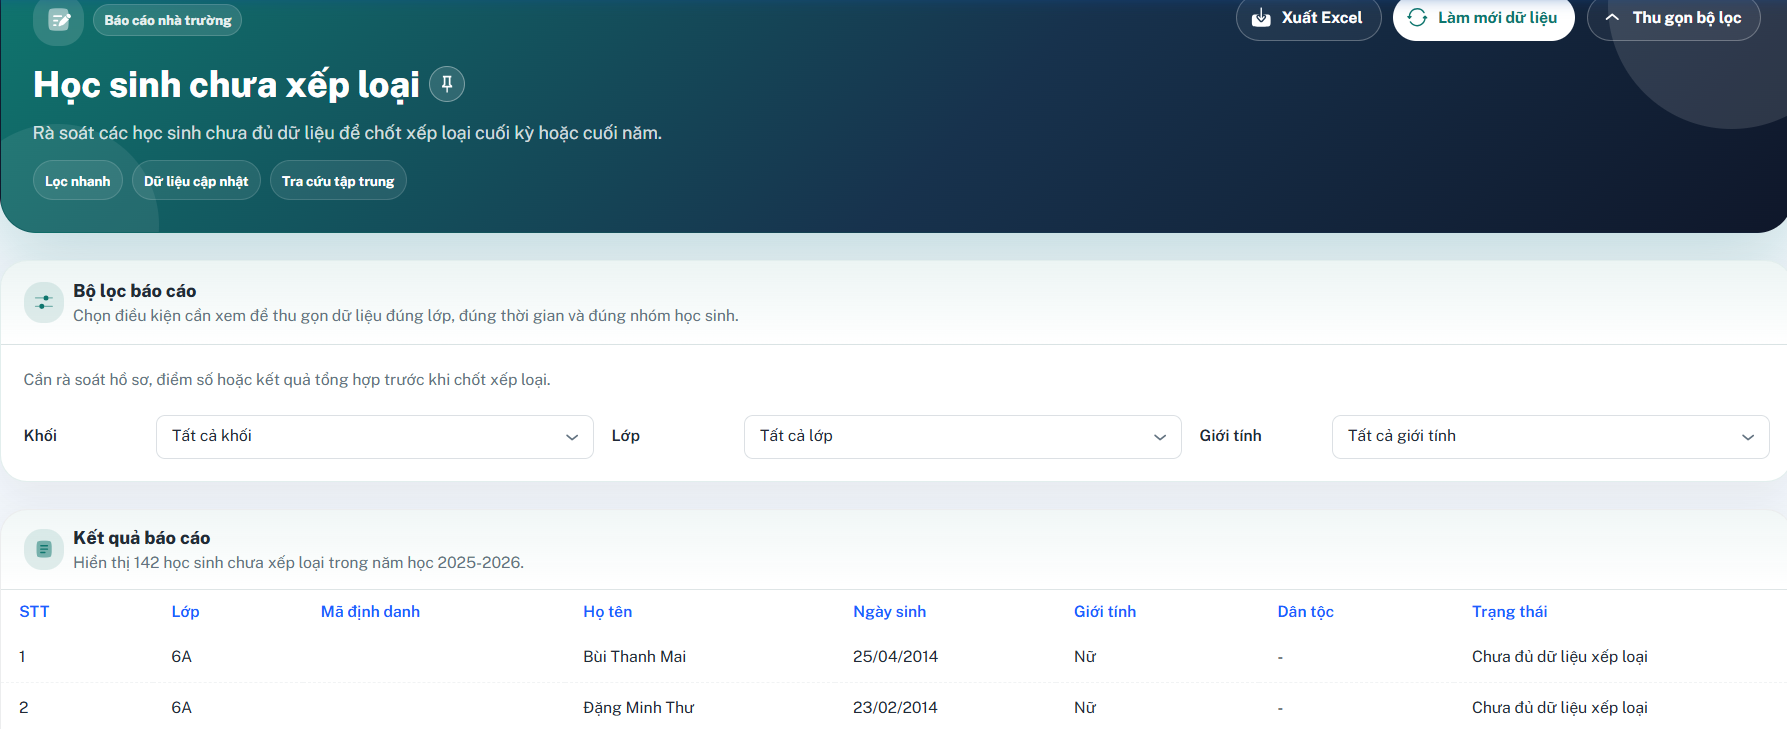The height and width of the screenshot is (729, 1787).
Task: Click the document icon beside Kết quả báo cáo
Action: [44, 549]
